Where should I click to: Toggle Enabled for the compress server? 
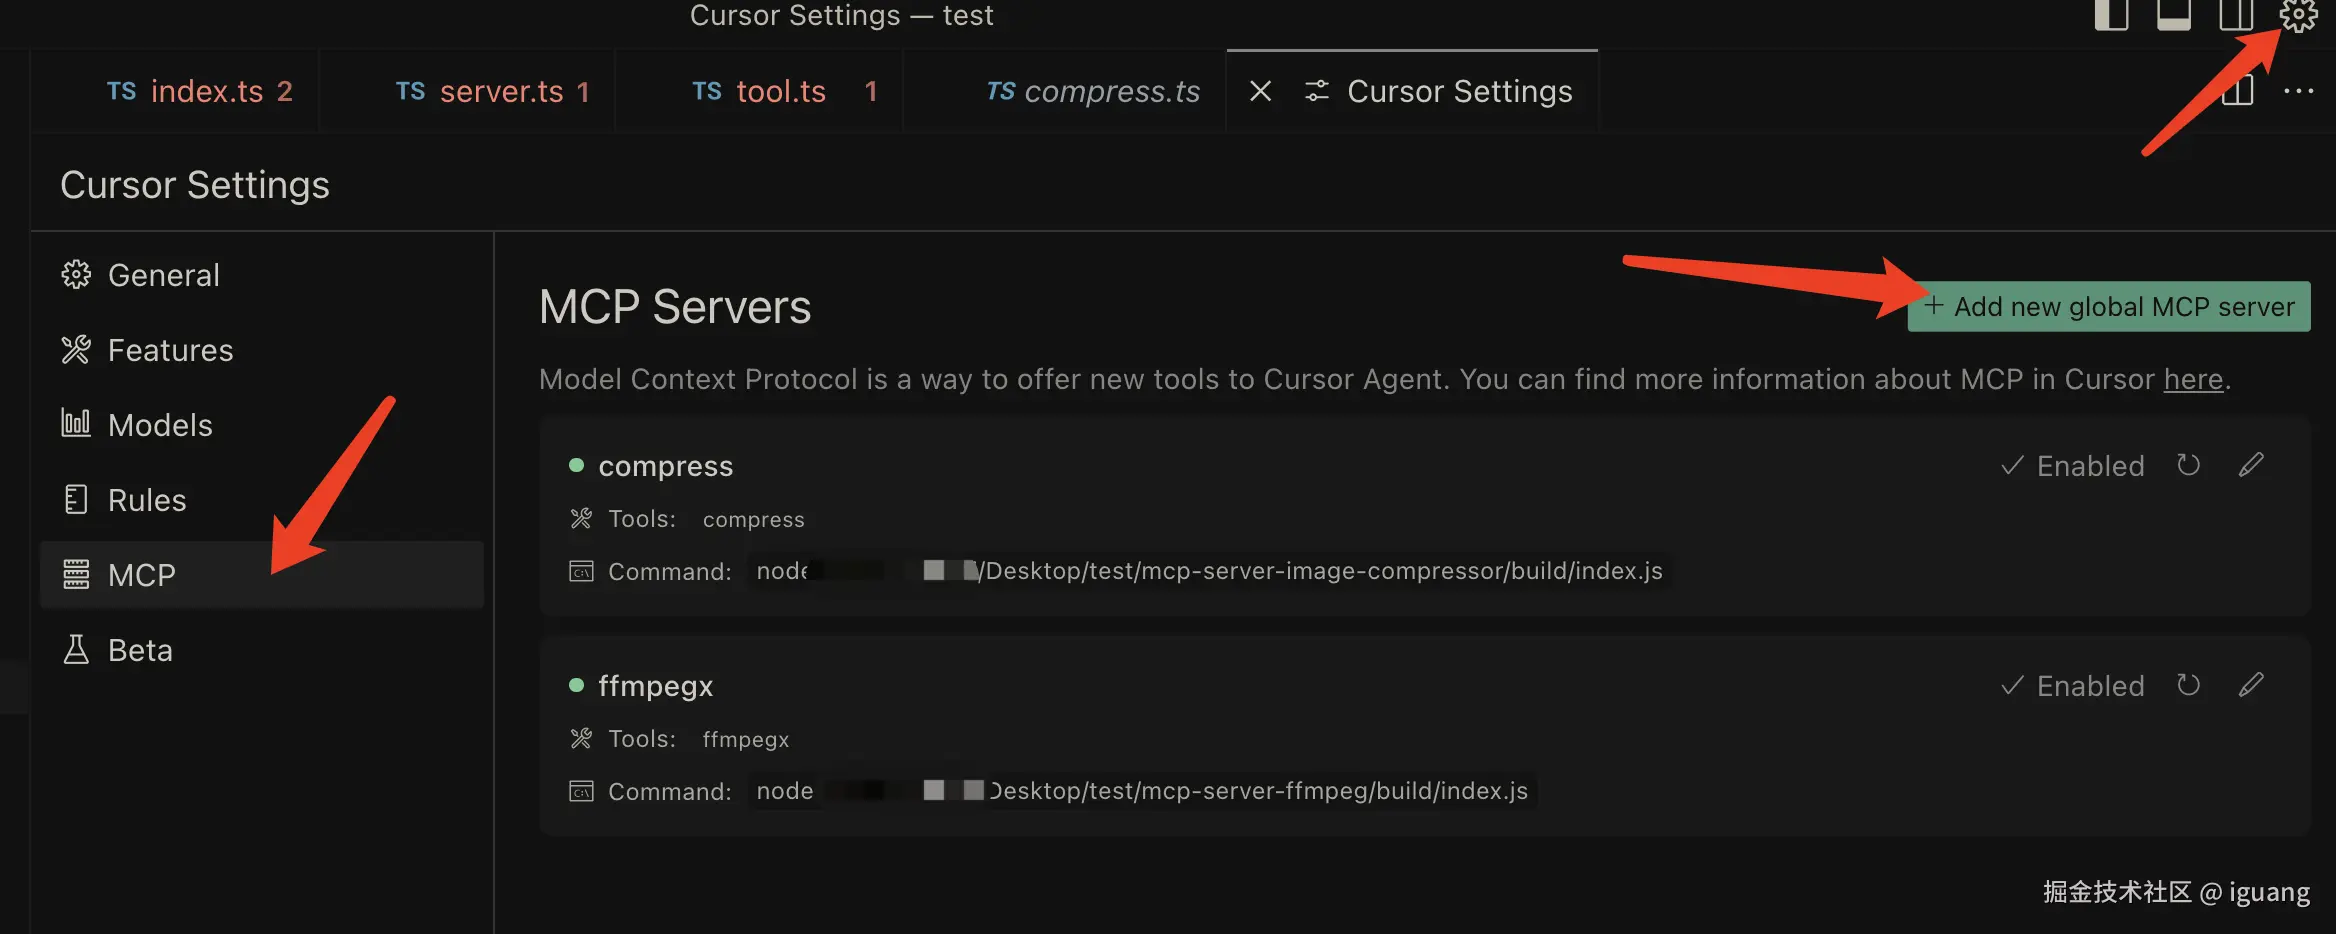(x=2073, y=466)
